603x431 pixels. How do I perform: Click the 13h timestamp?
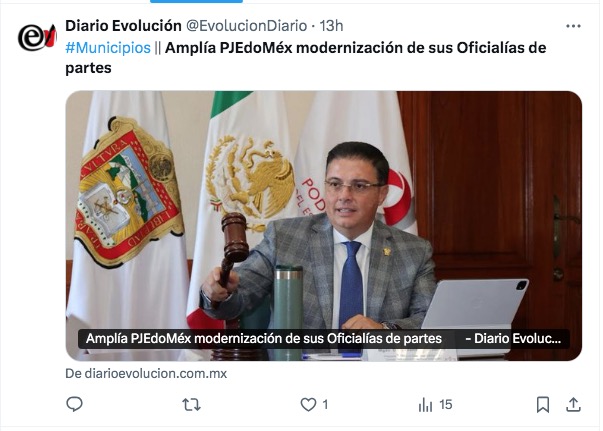pyautogui.click(x=331, y=26)
